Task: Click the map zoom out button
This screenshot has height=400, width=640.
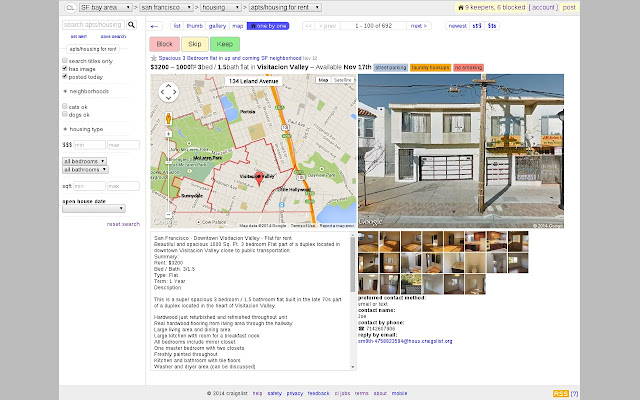Action: pos(168,214)
